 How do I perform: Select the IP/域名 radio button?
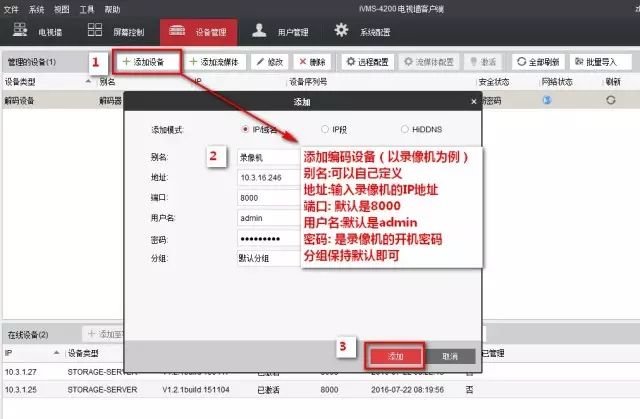pos(247,130)
